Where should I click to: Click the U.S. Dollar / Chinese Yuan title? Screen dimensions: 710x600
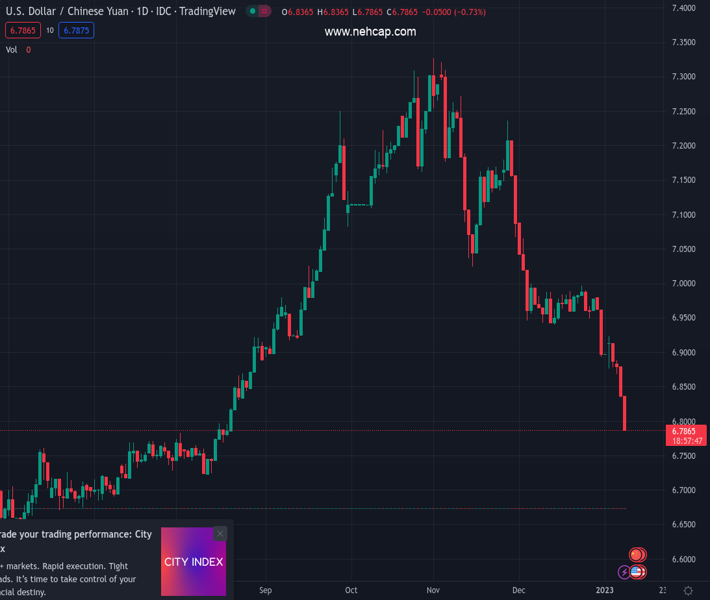[67, 11]
